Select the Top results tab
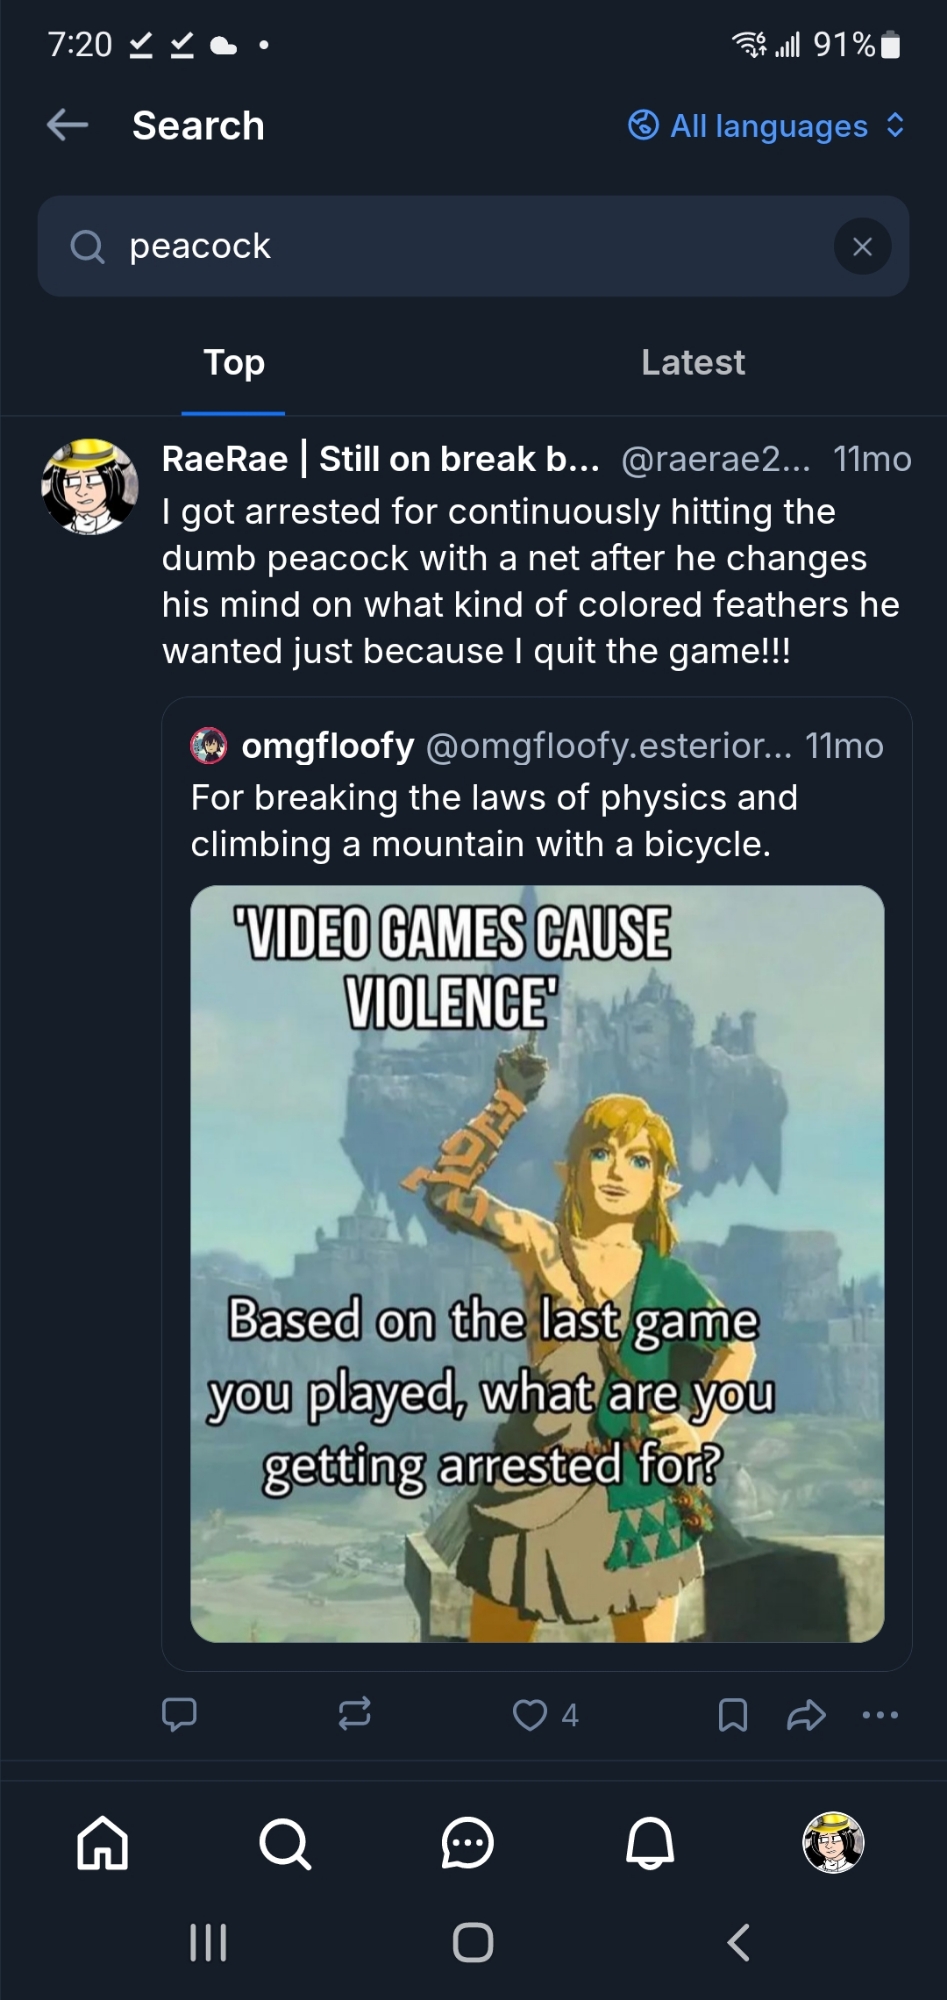This screenshot has width=947, height=2000. coord(234,363)
